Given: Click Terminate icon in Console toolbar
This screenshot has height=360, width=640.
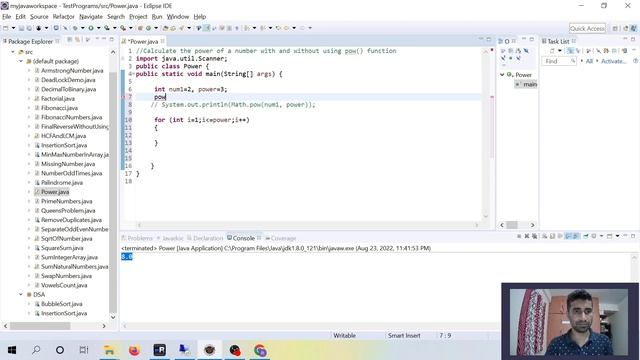Looking at the screenshot, I should click(519, 236).
